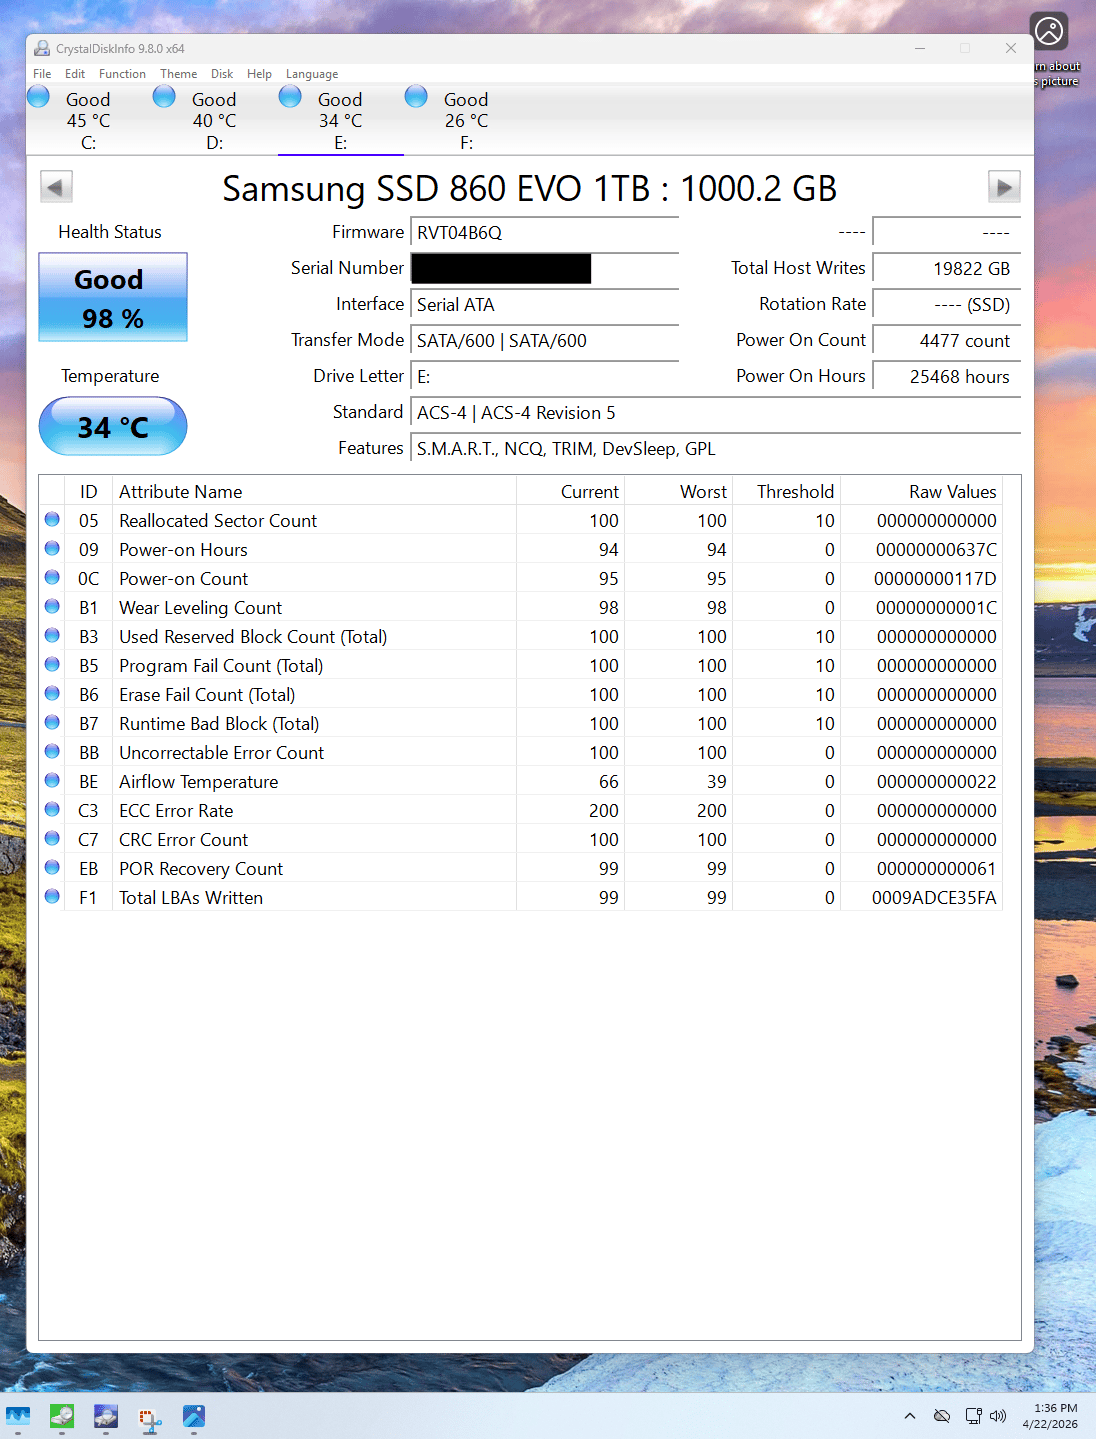Click raw value 00000000637C
Screen dimensions: 1096x1439
(x=936, y=550)
